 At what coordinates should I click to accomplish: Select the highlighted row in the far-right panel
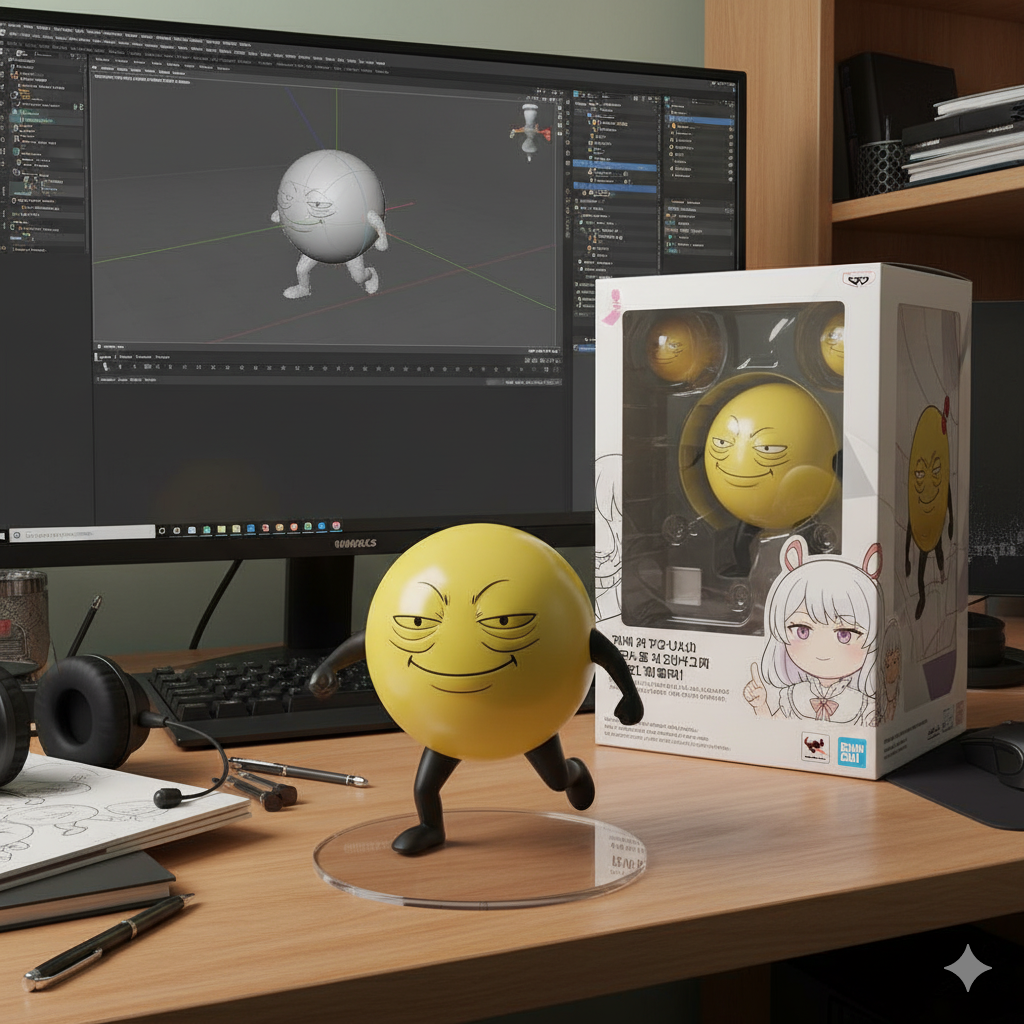[699, 121]
